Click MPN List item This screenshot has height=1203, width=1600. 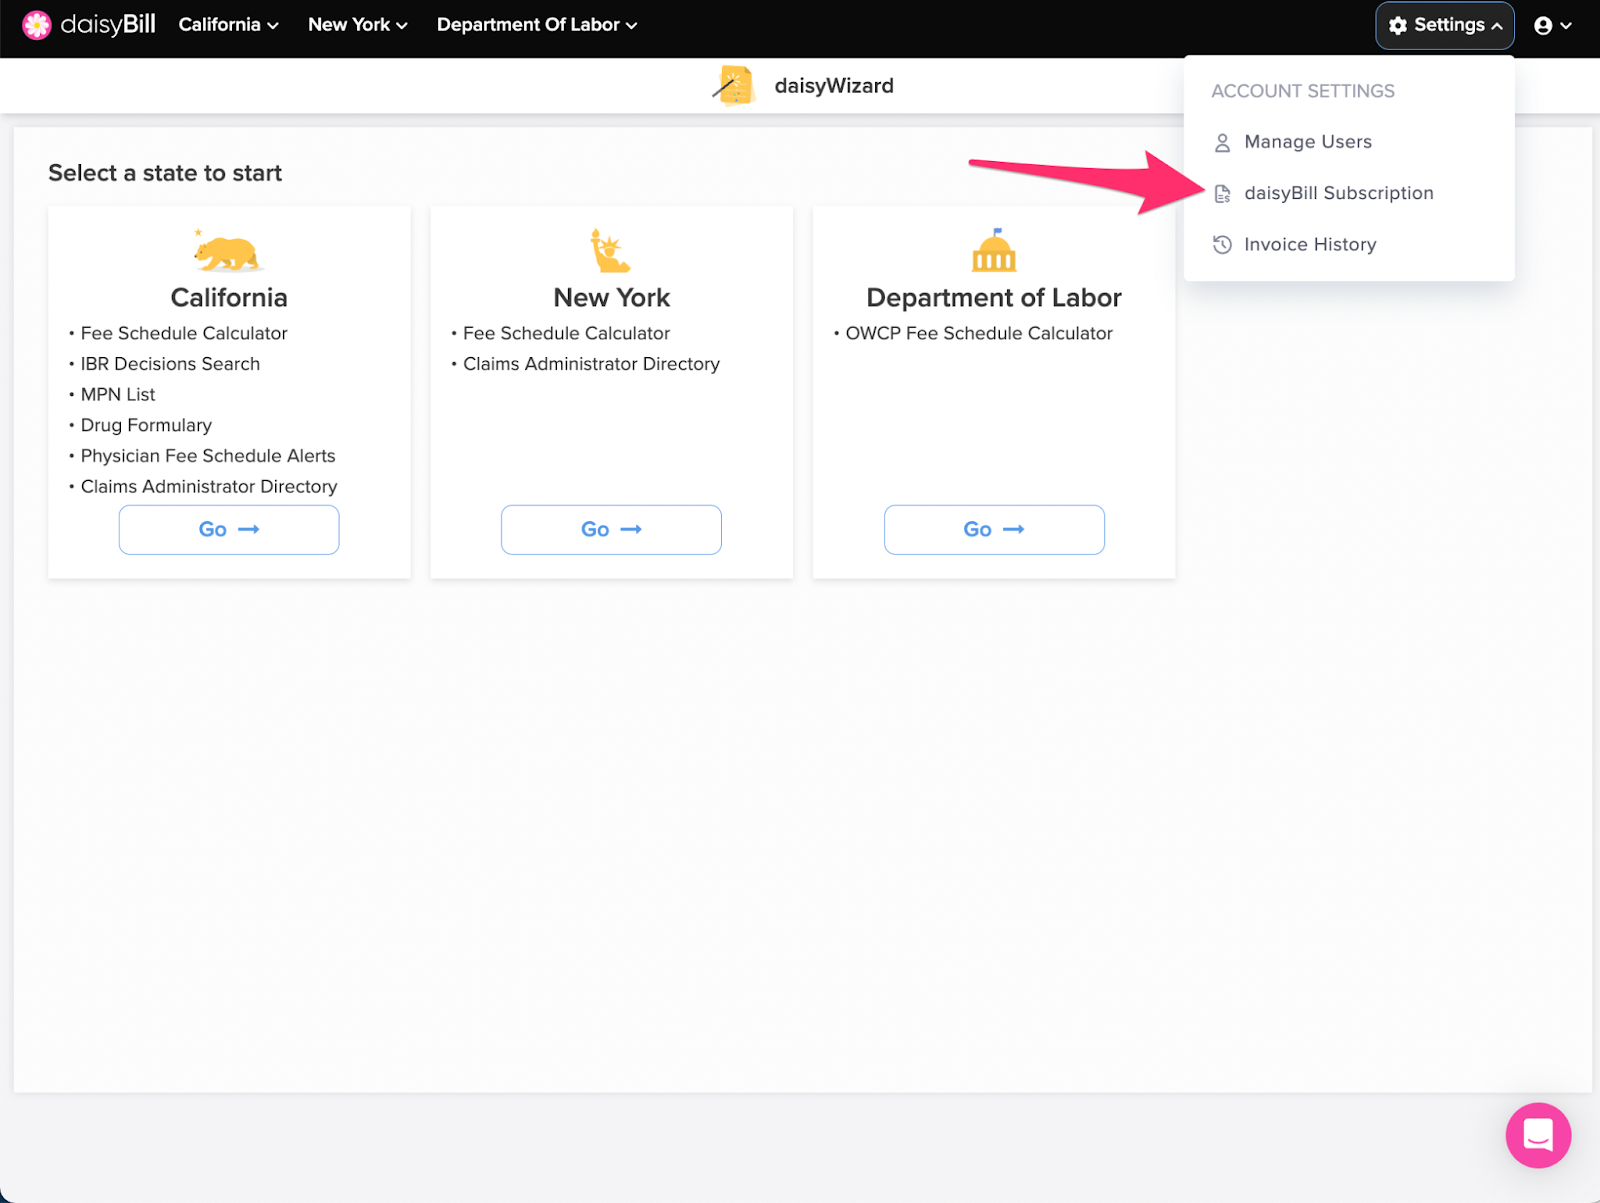point(118,395)
